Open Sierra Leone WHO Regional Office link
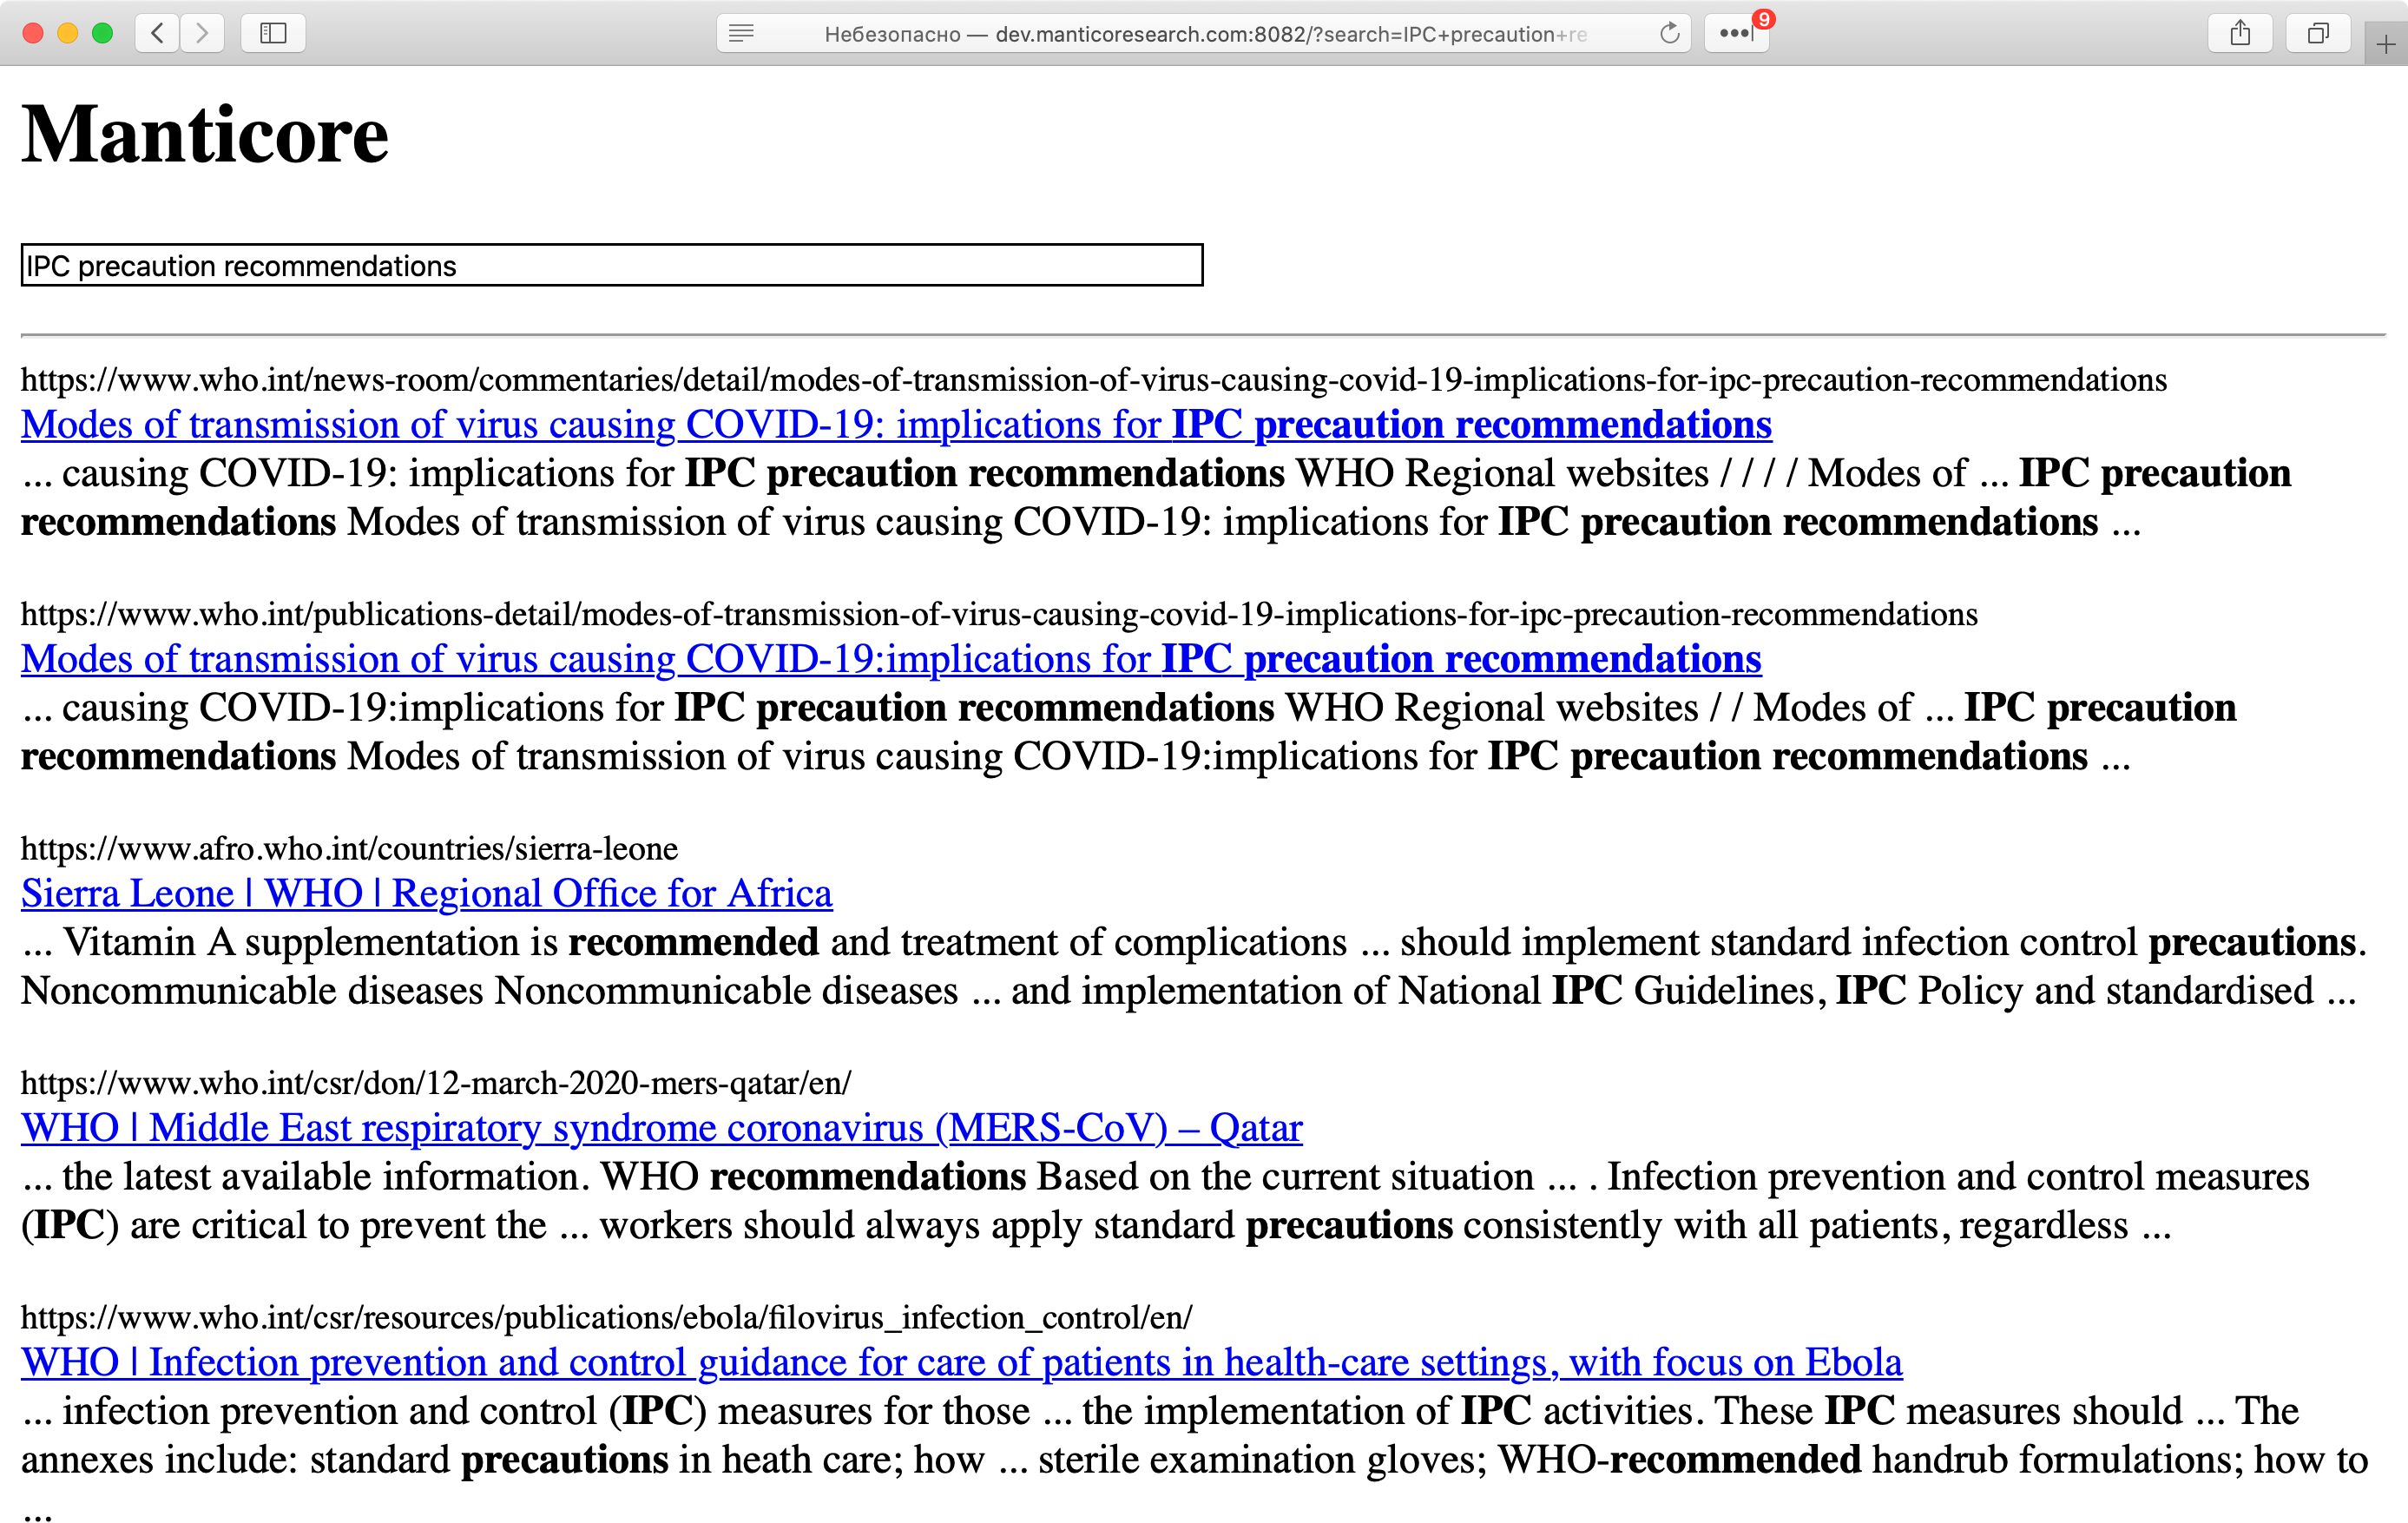The height and width of the screenshot is (1523, 2408). tap(426, 893)
